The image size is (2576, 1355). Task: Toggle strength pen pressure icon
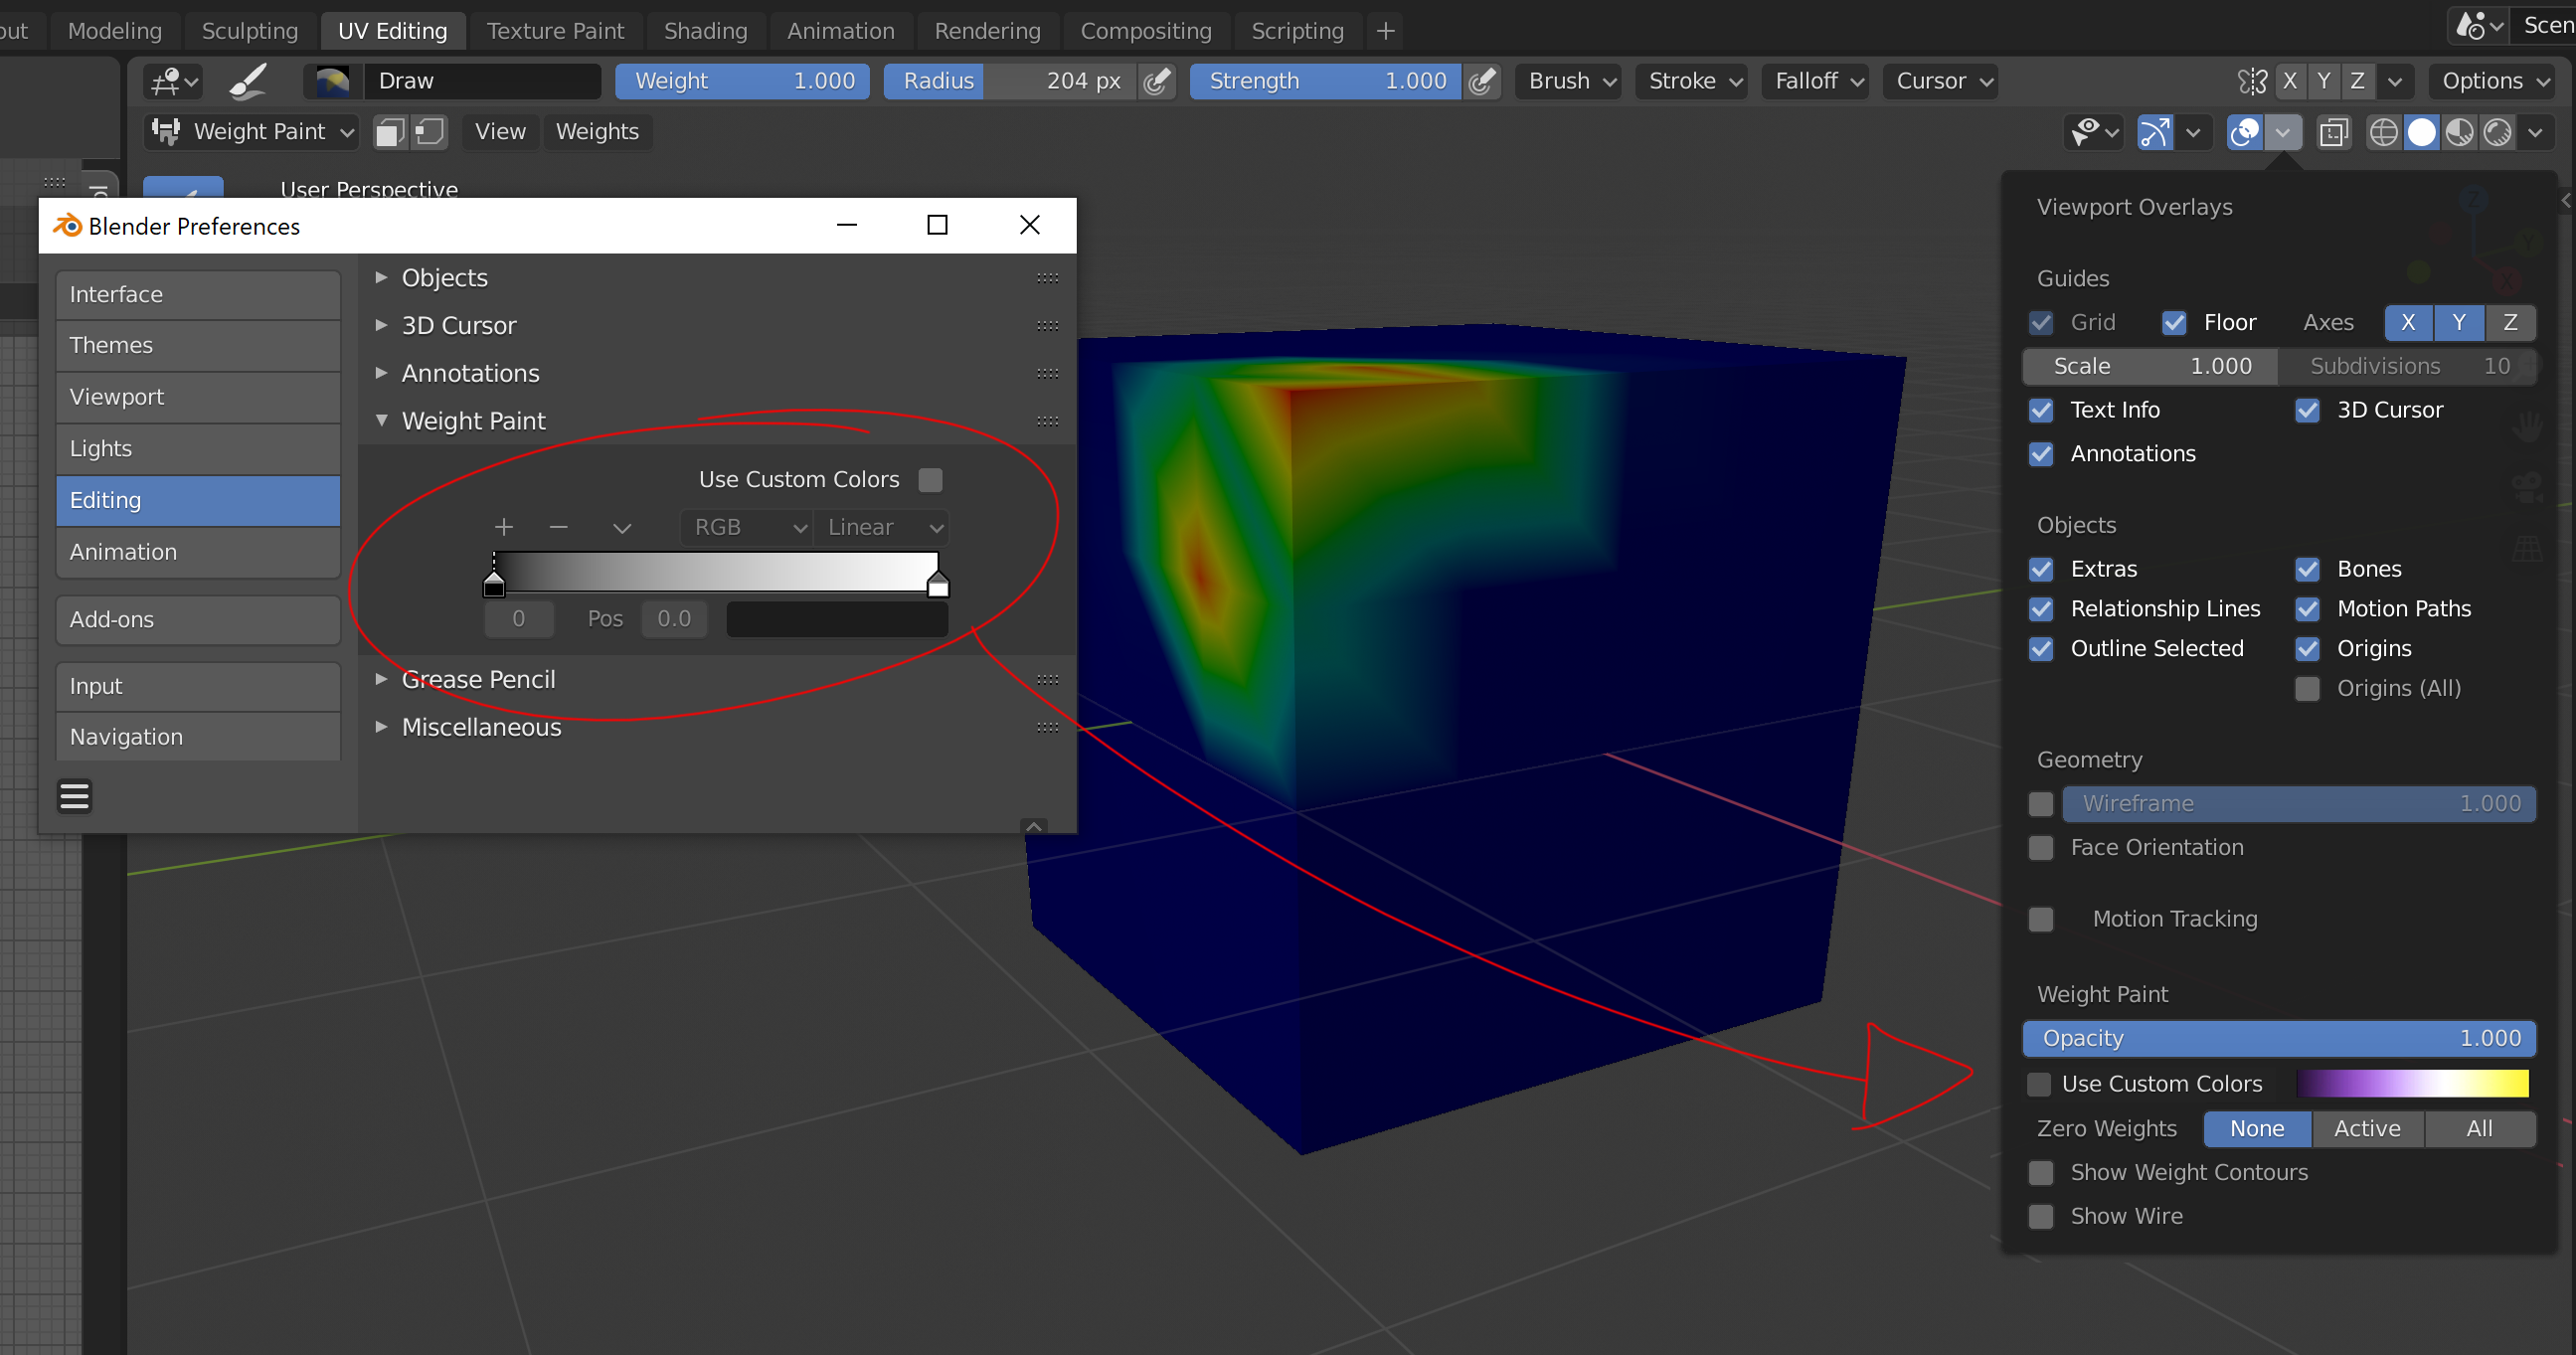point(1482,81)
